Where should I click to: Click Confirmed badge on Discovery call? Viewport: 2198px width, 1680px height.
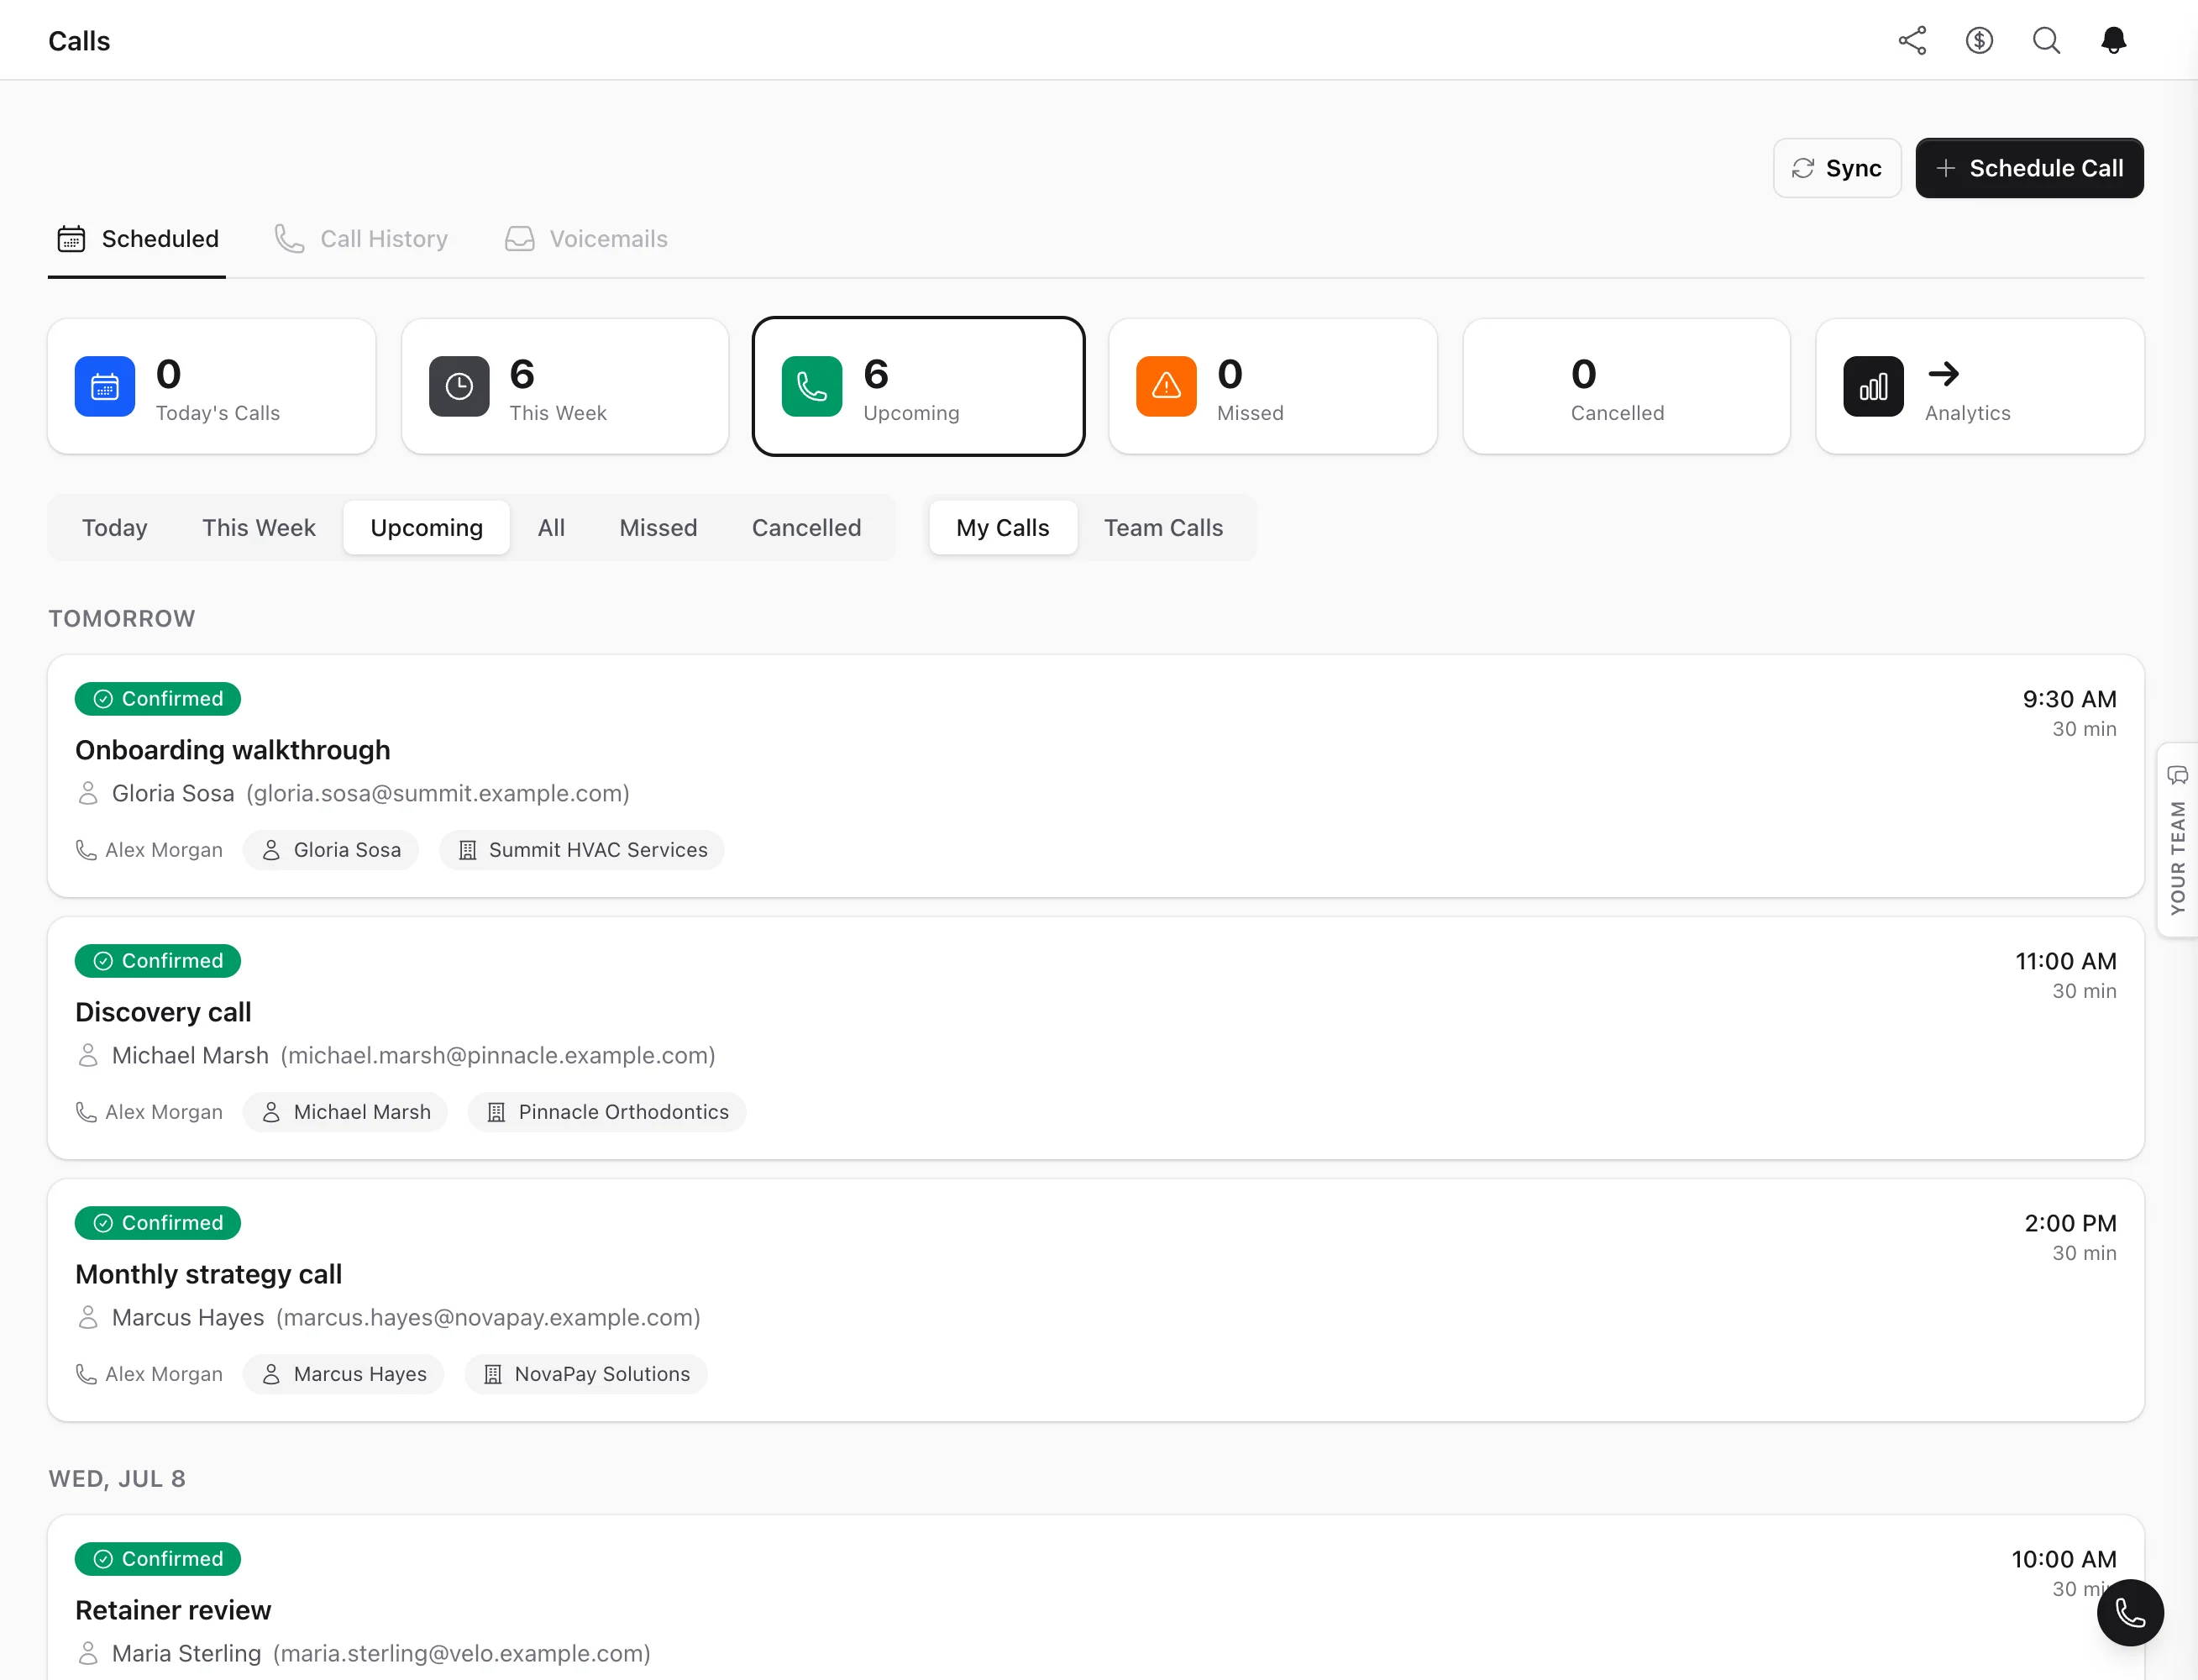point(158,961)
